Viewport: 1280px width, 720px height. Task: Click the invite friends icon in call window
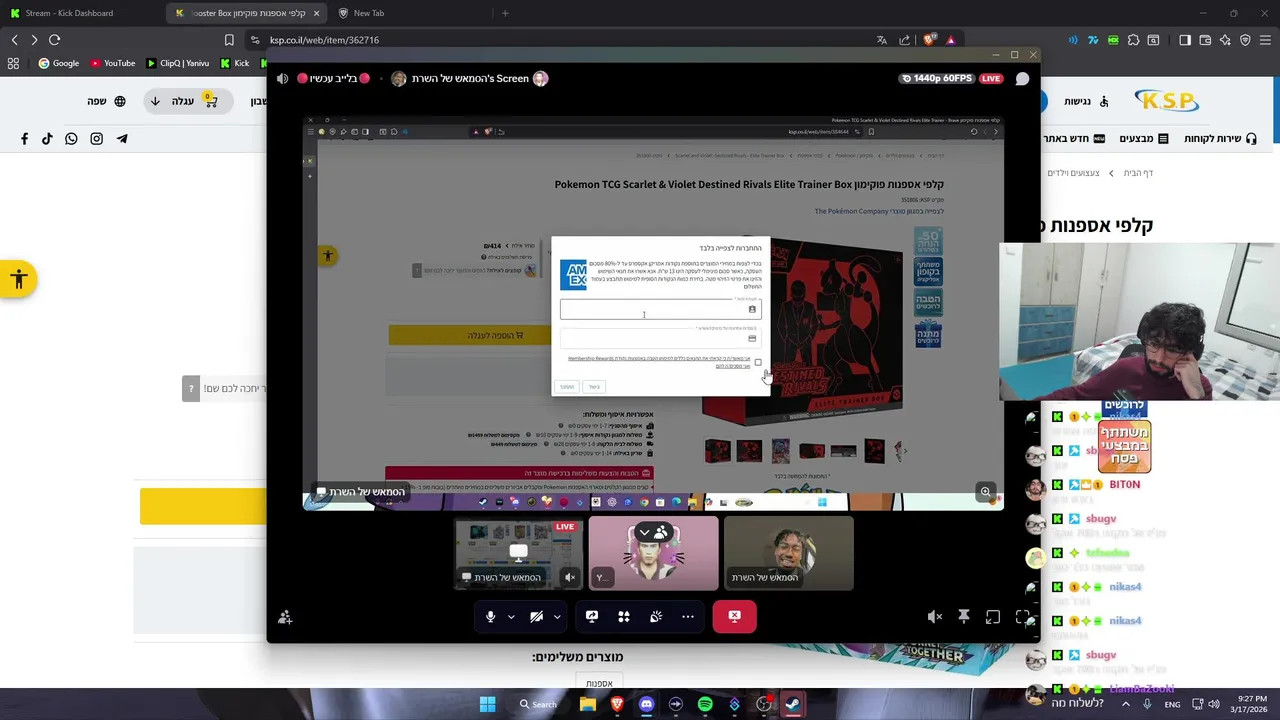[x=285, y=618]
